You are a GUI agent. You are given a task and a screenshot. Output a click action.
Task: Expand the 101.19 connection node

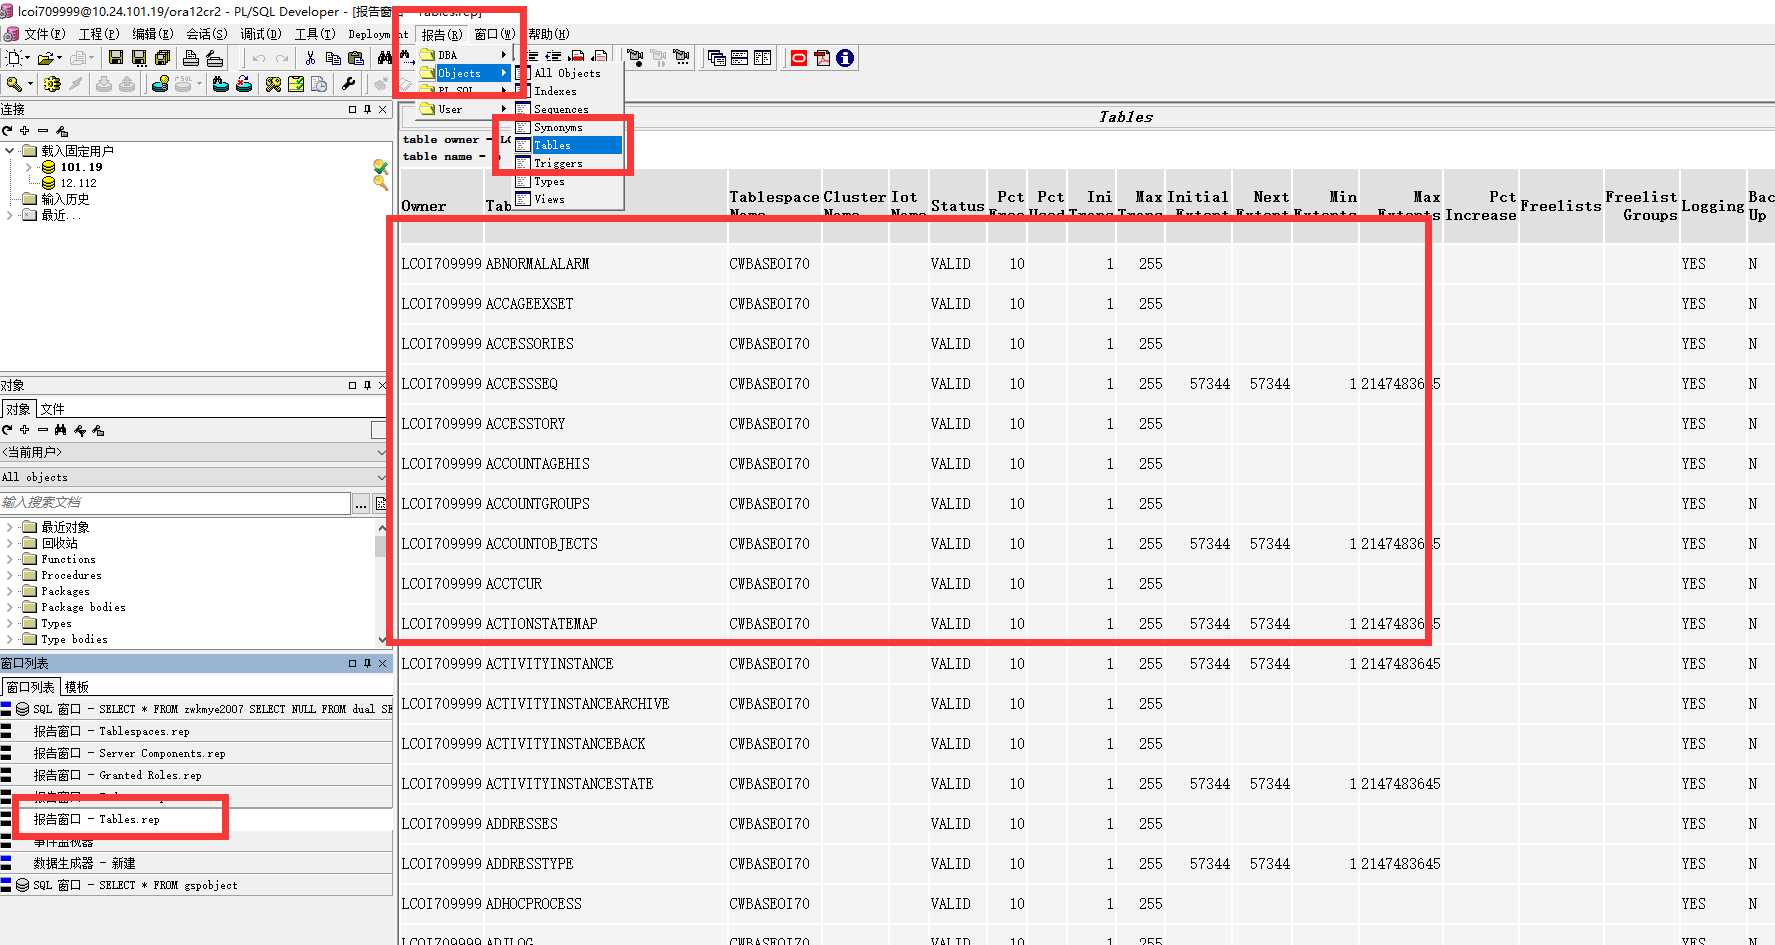[28, 167]
